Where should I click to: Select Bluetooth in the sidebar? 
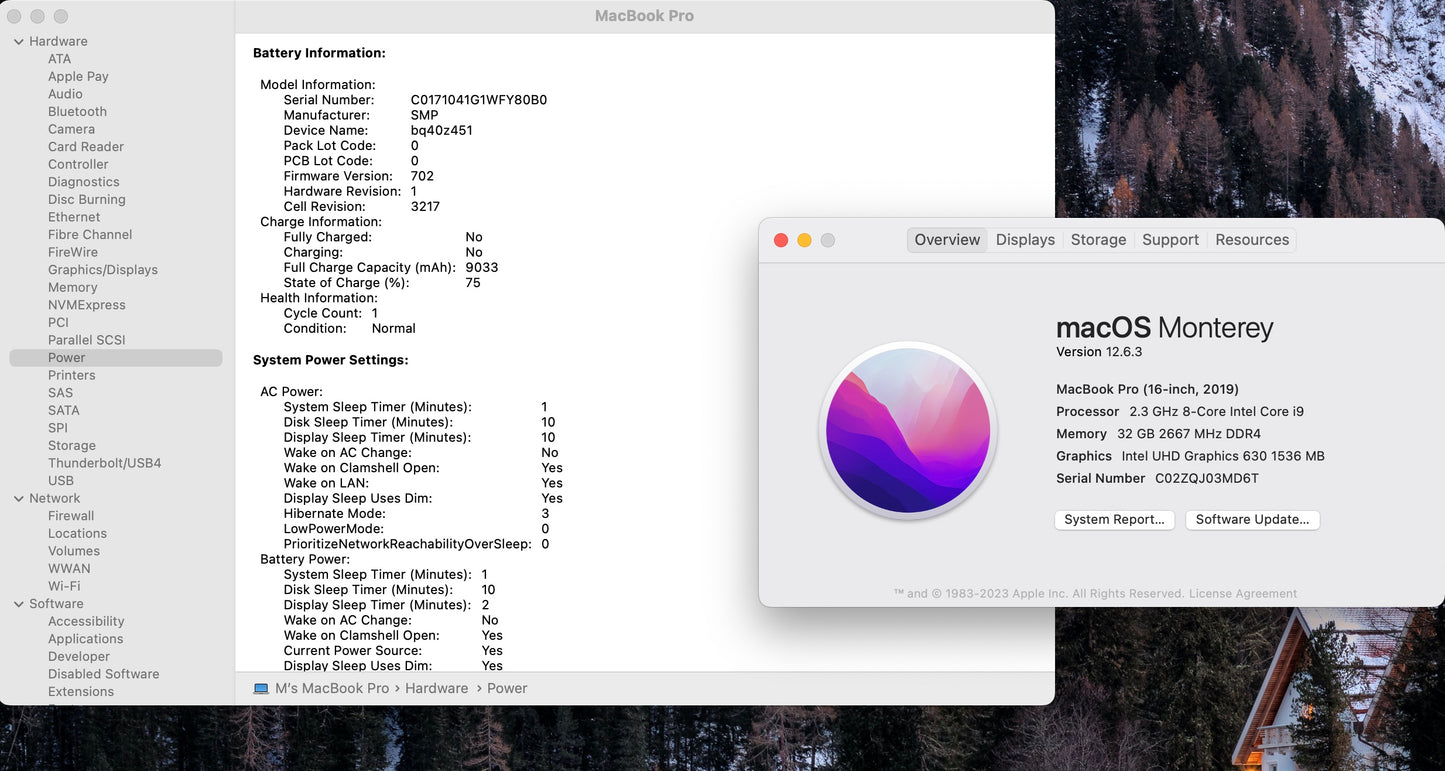tap(77, 112)
